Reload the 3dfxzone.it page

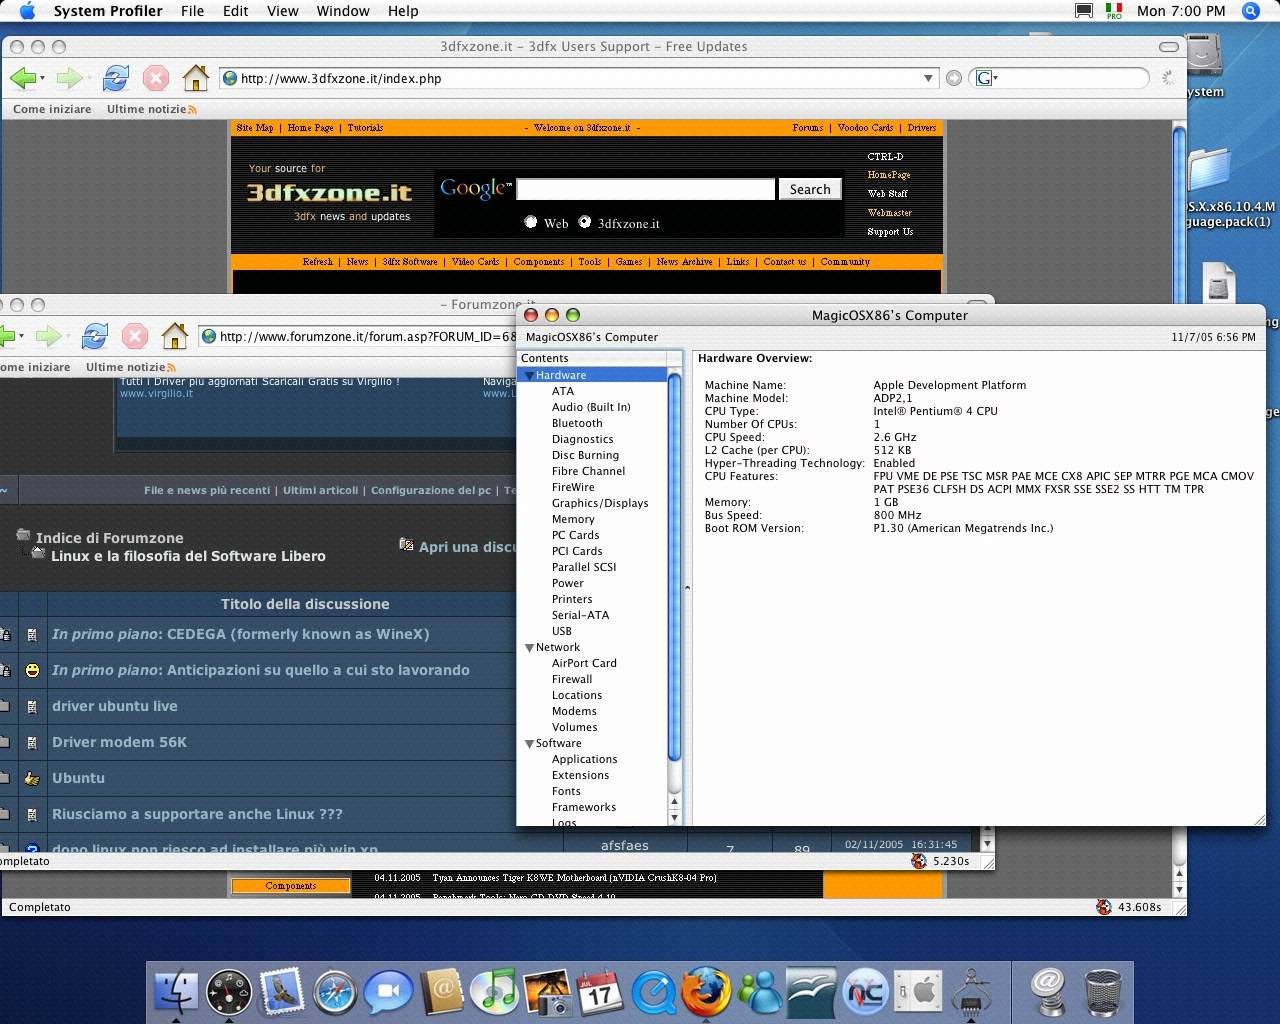click(x=116, y=78)
